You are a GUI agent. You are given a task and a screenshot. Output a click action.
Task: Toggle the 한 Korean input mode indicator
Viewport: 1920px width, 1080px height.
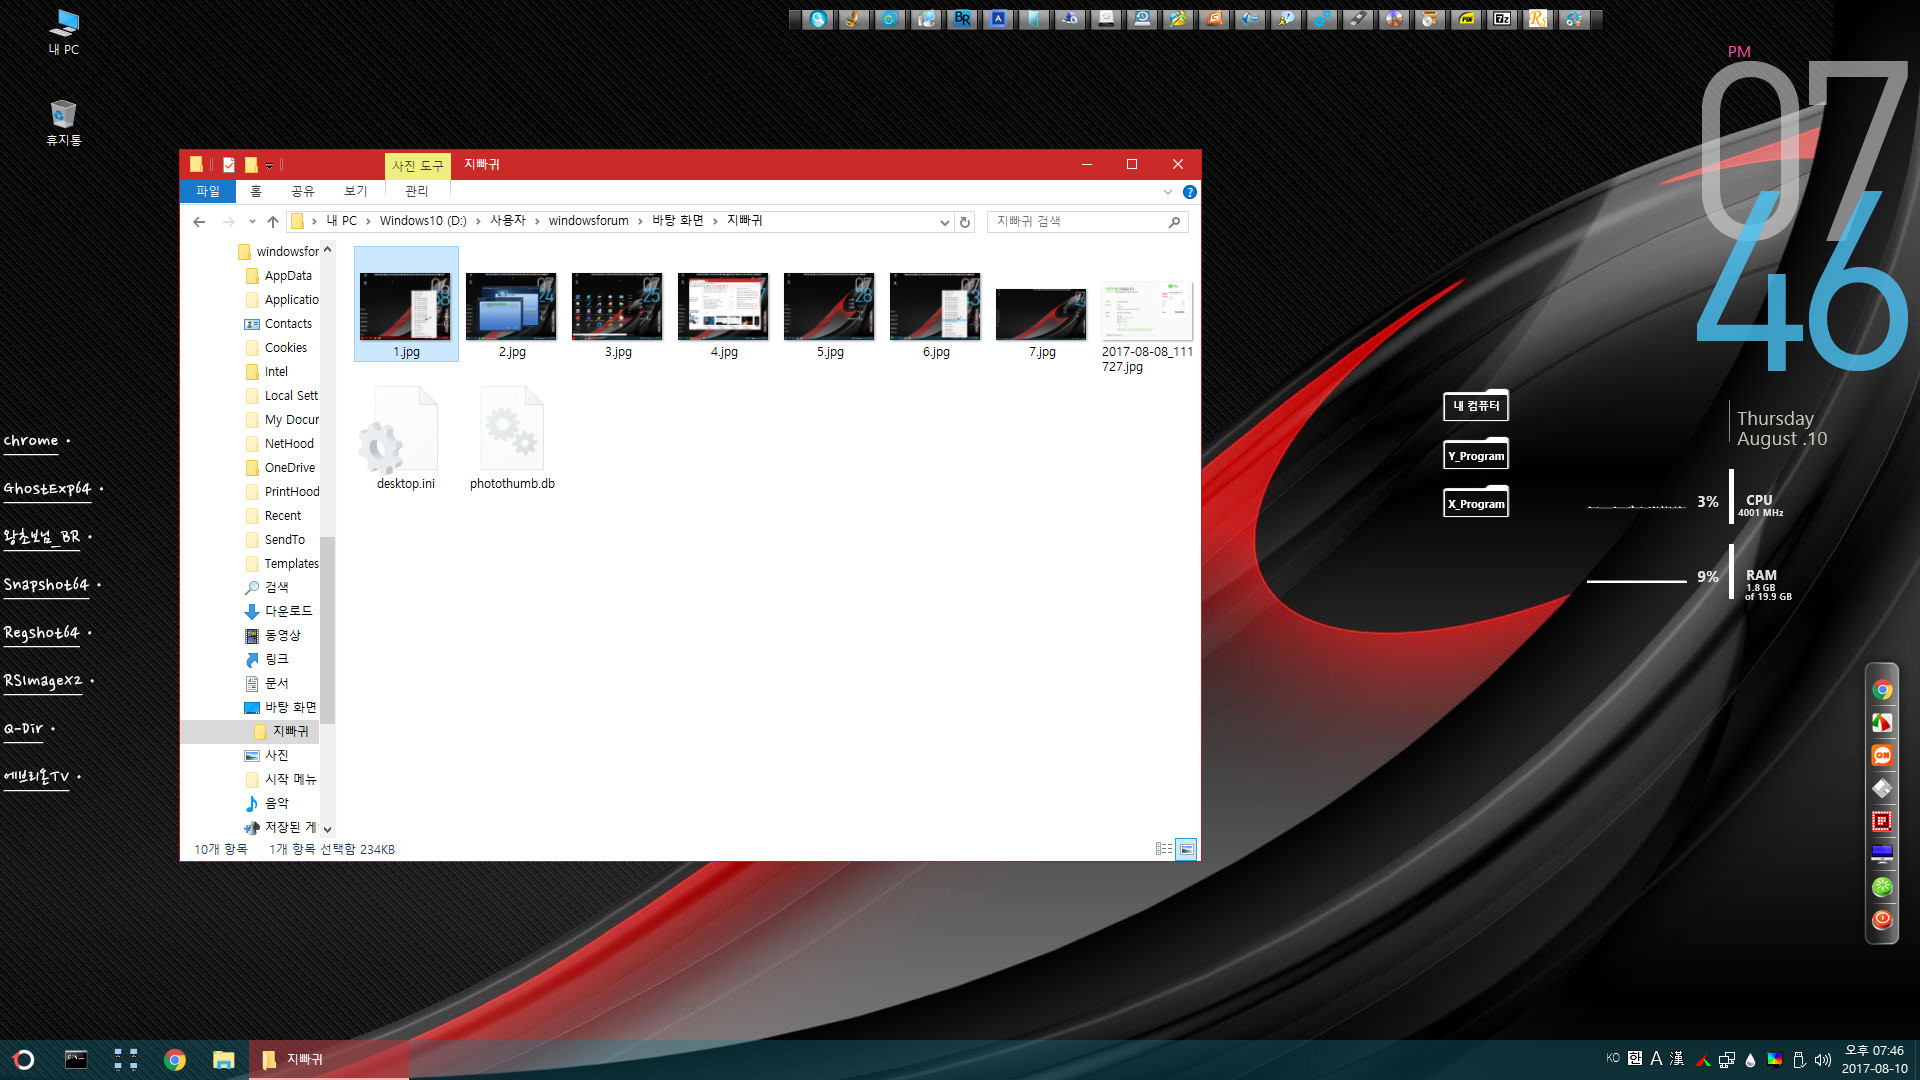pyautogui.click(x=1635, y=1058)
